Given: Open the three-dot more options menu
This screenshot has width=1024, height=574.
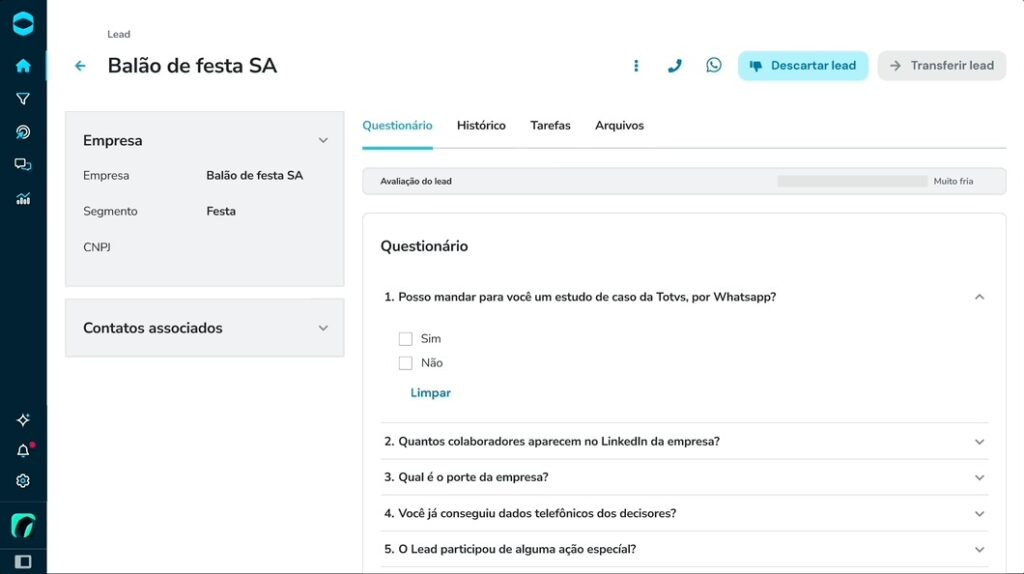Looking at the screenshot, I should (636, 66).
